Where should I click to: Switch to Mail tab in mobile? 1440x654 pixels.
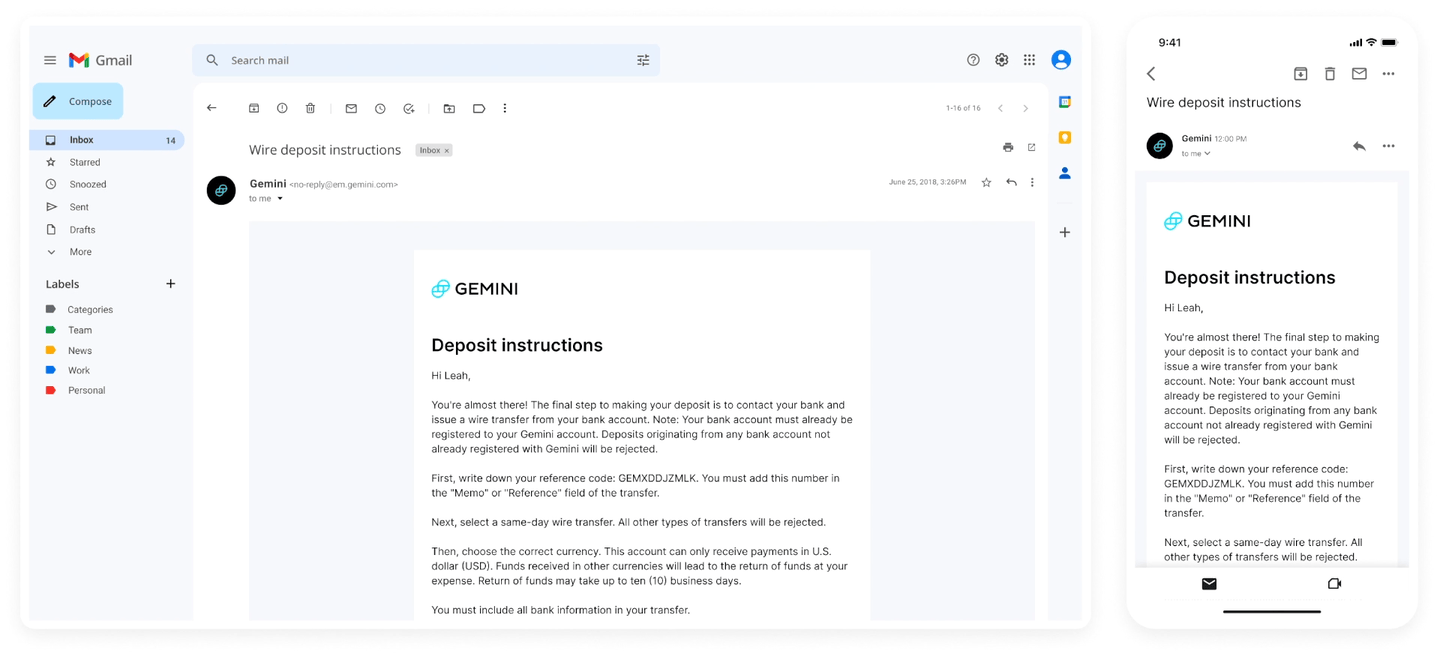(x=1209, y=584)
